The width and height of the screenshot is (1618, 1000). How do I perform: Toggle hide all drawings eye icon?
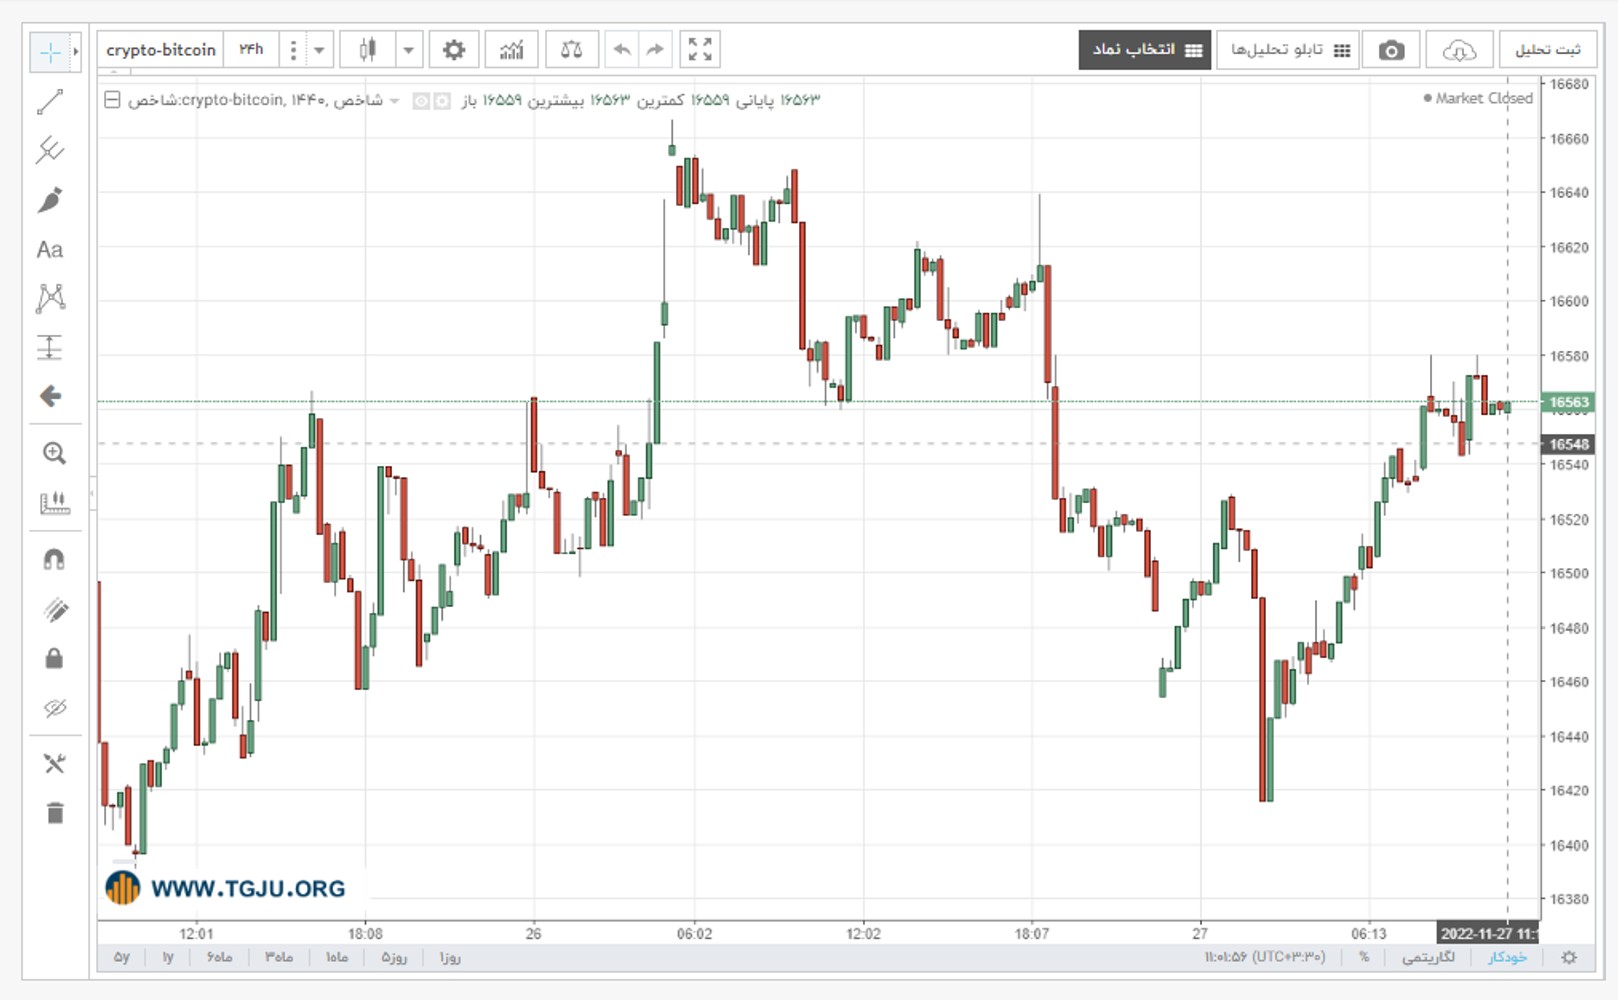[x=54, y=708]
